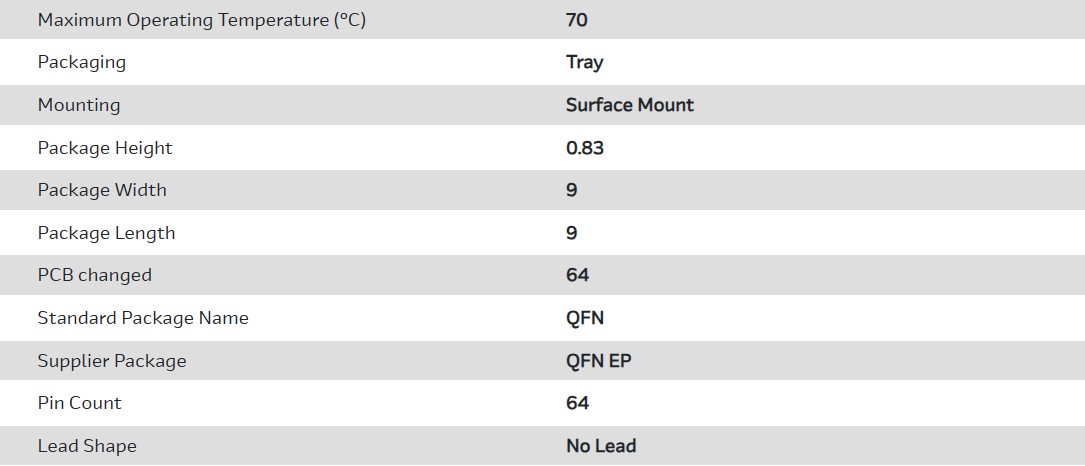This screenshot has width=1085, height=466.
Task: Click the Packaging row label
Action: coord(82,62)
